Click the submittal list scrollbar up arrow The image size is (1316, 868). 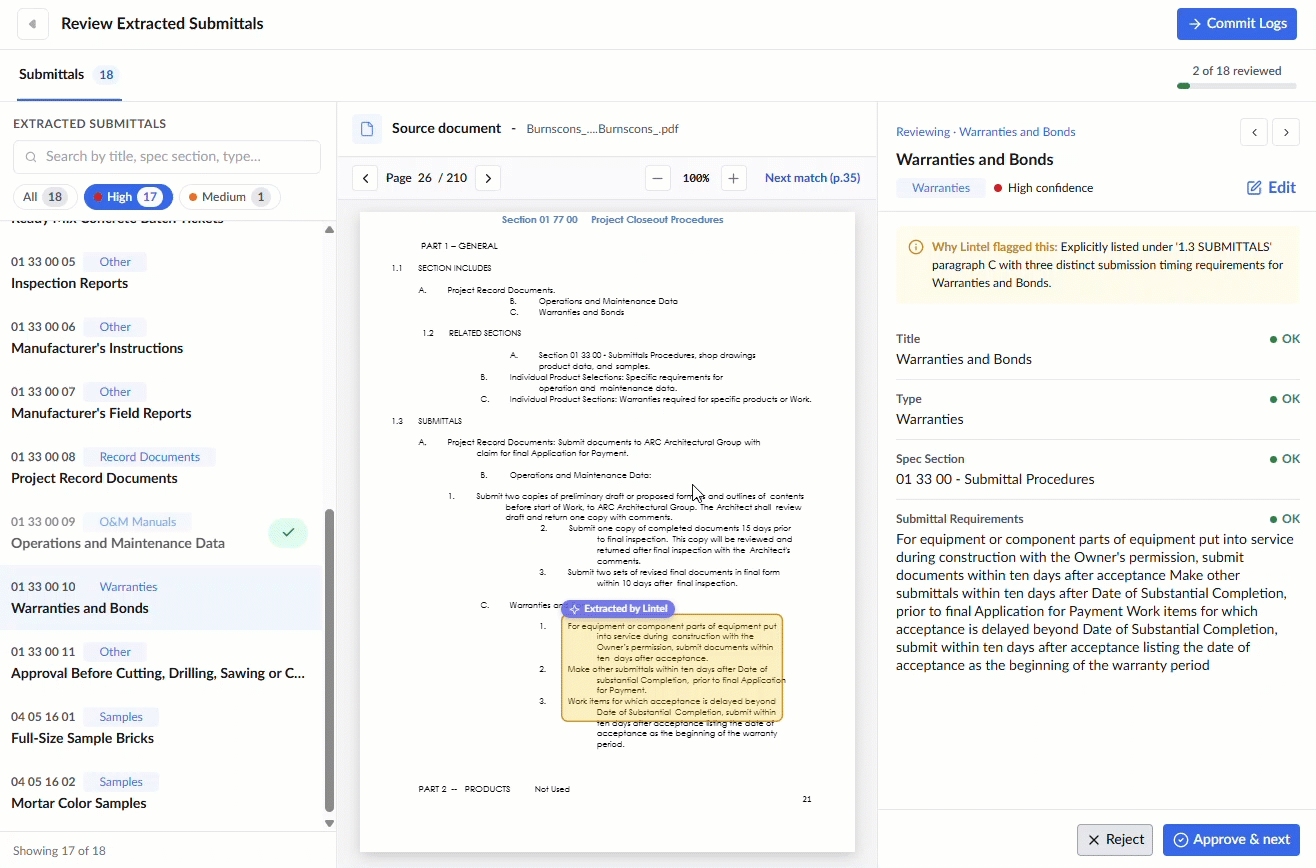pyautogui.click(x=330, y=230)
